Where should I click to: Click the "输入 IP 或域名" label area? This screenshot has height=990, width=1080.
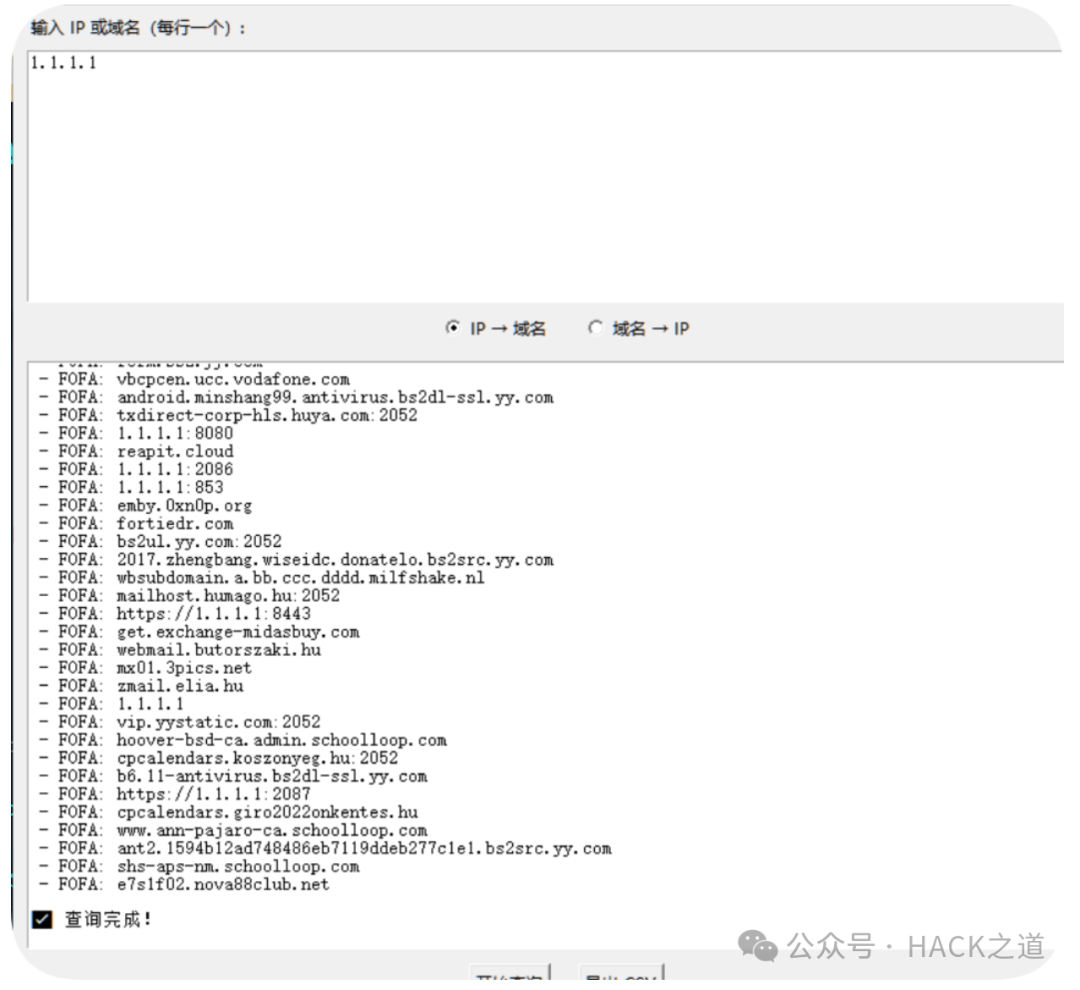coord(130,30)
